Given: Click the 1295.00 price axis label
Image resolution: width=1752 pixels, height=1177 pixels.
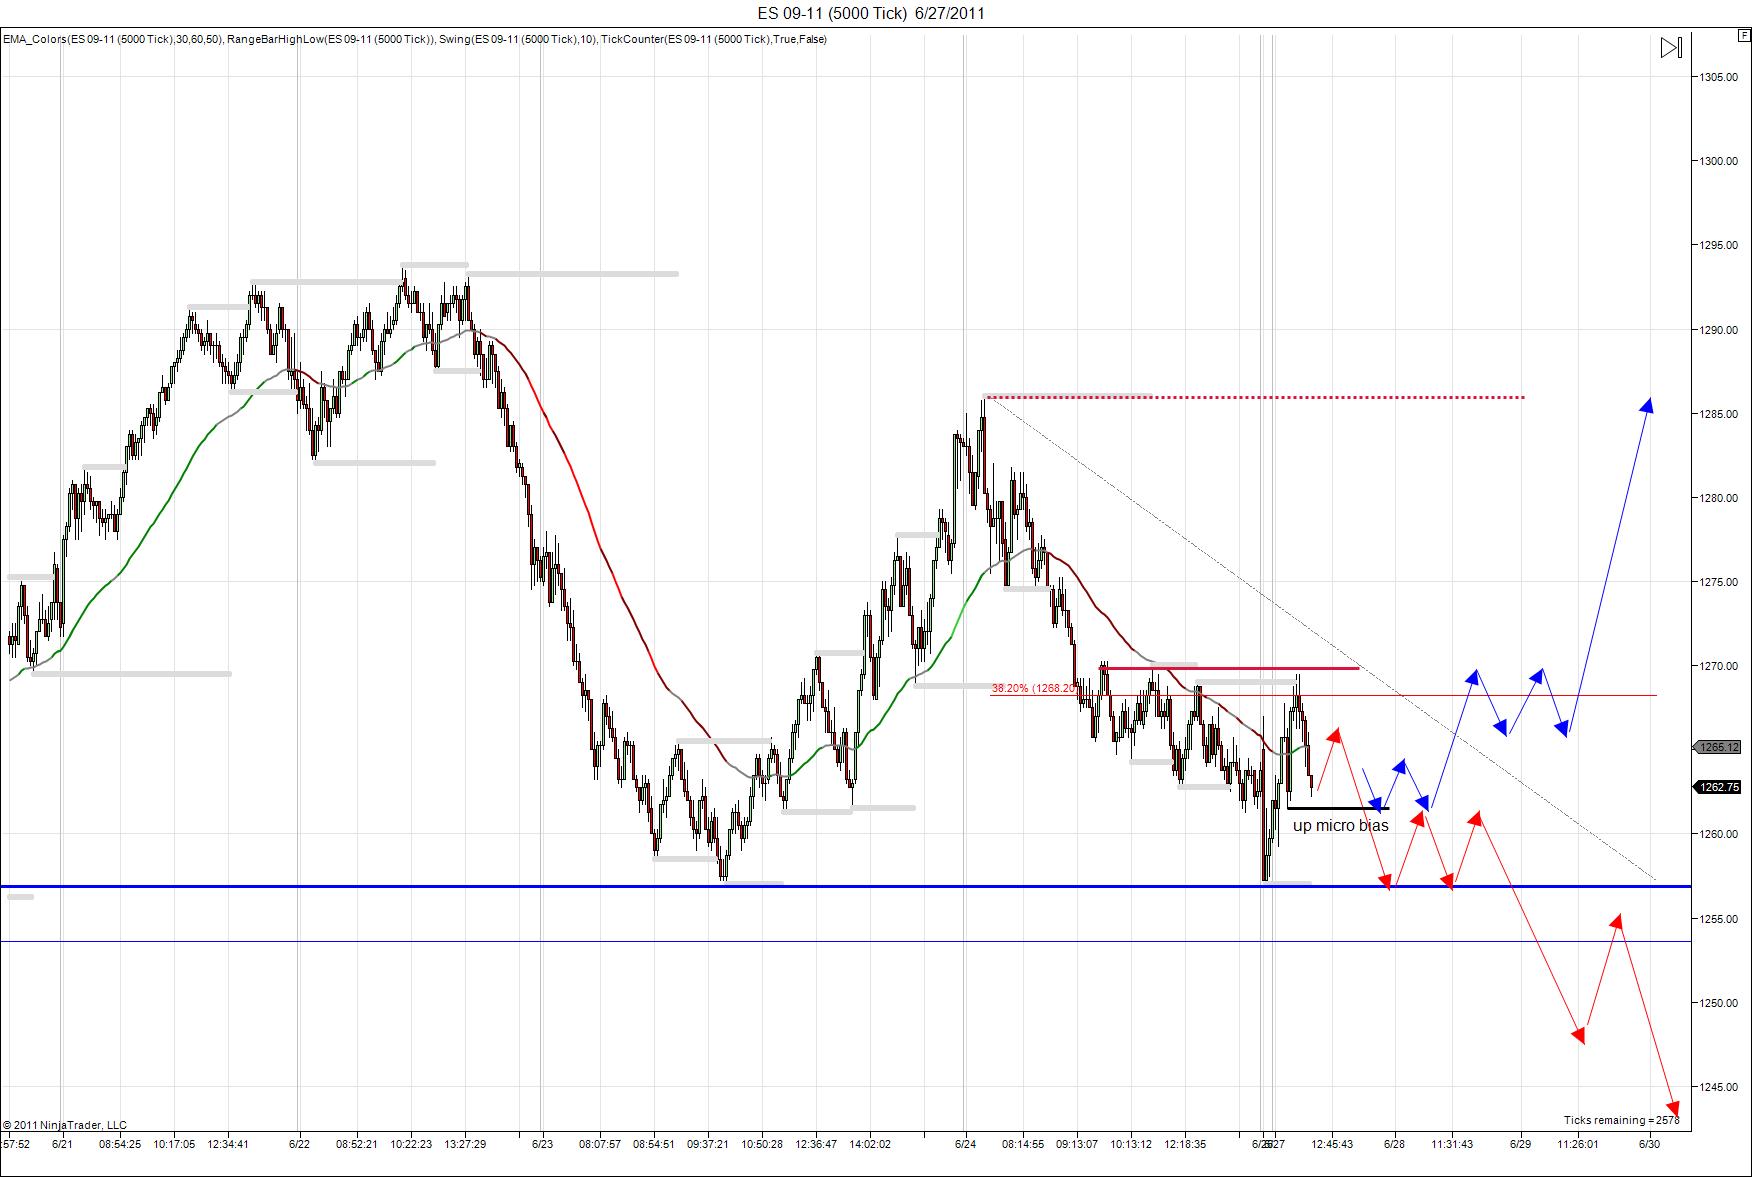Looking at the screenshot, I should [1719, 245].
